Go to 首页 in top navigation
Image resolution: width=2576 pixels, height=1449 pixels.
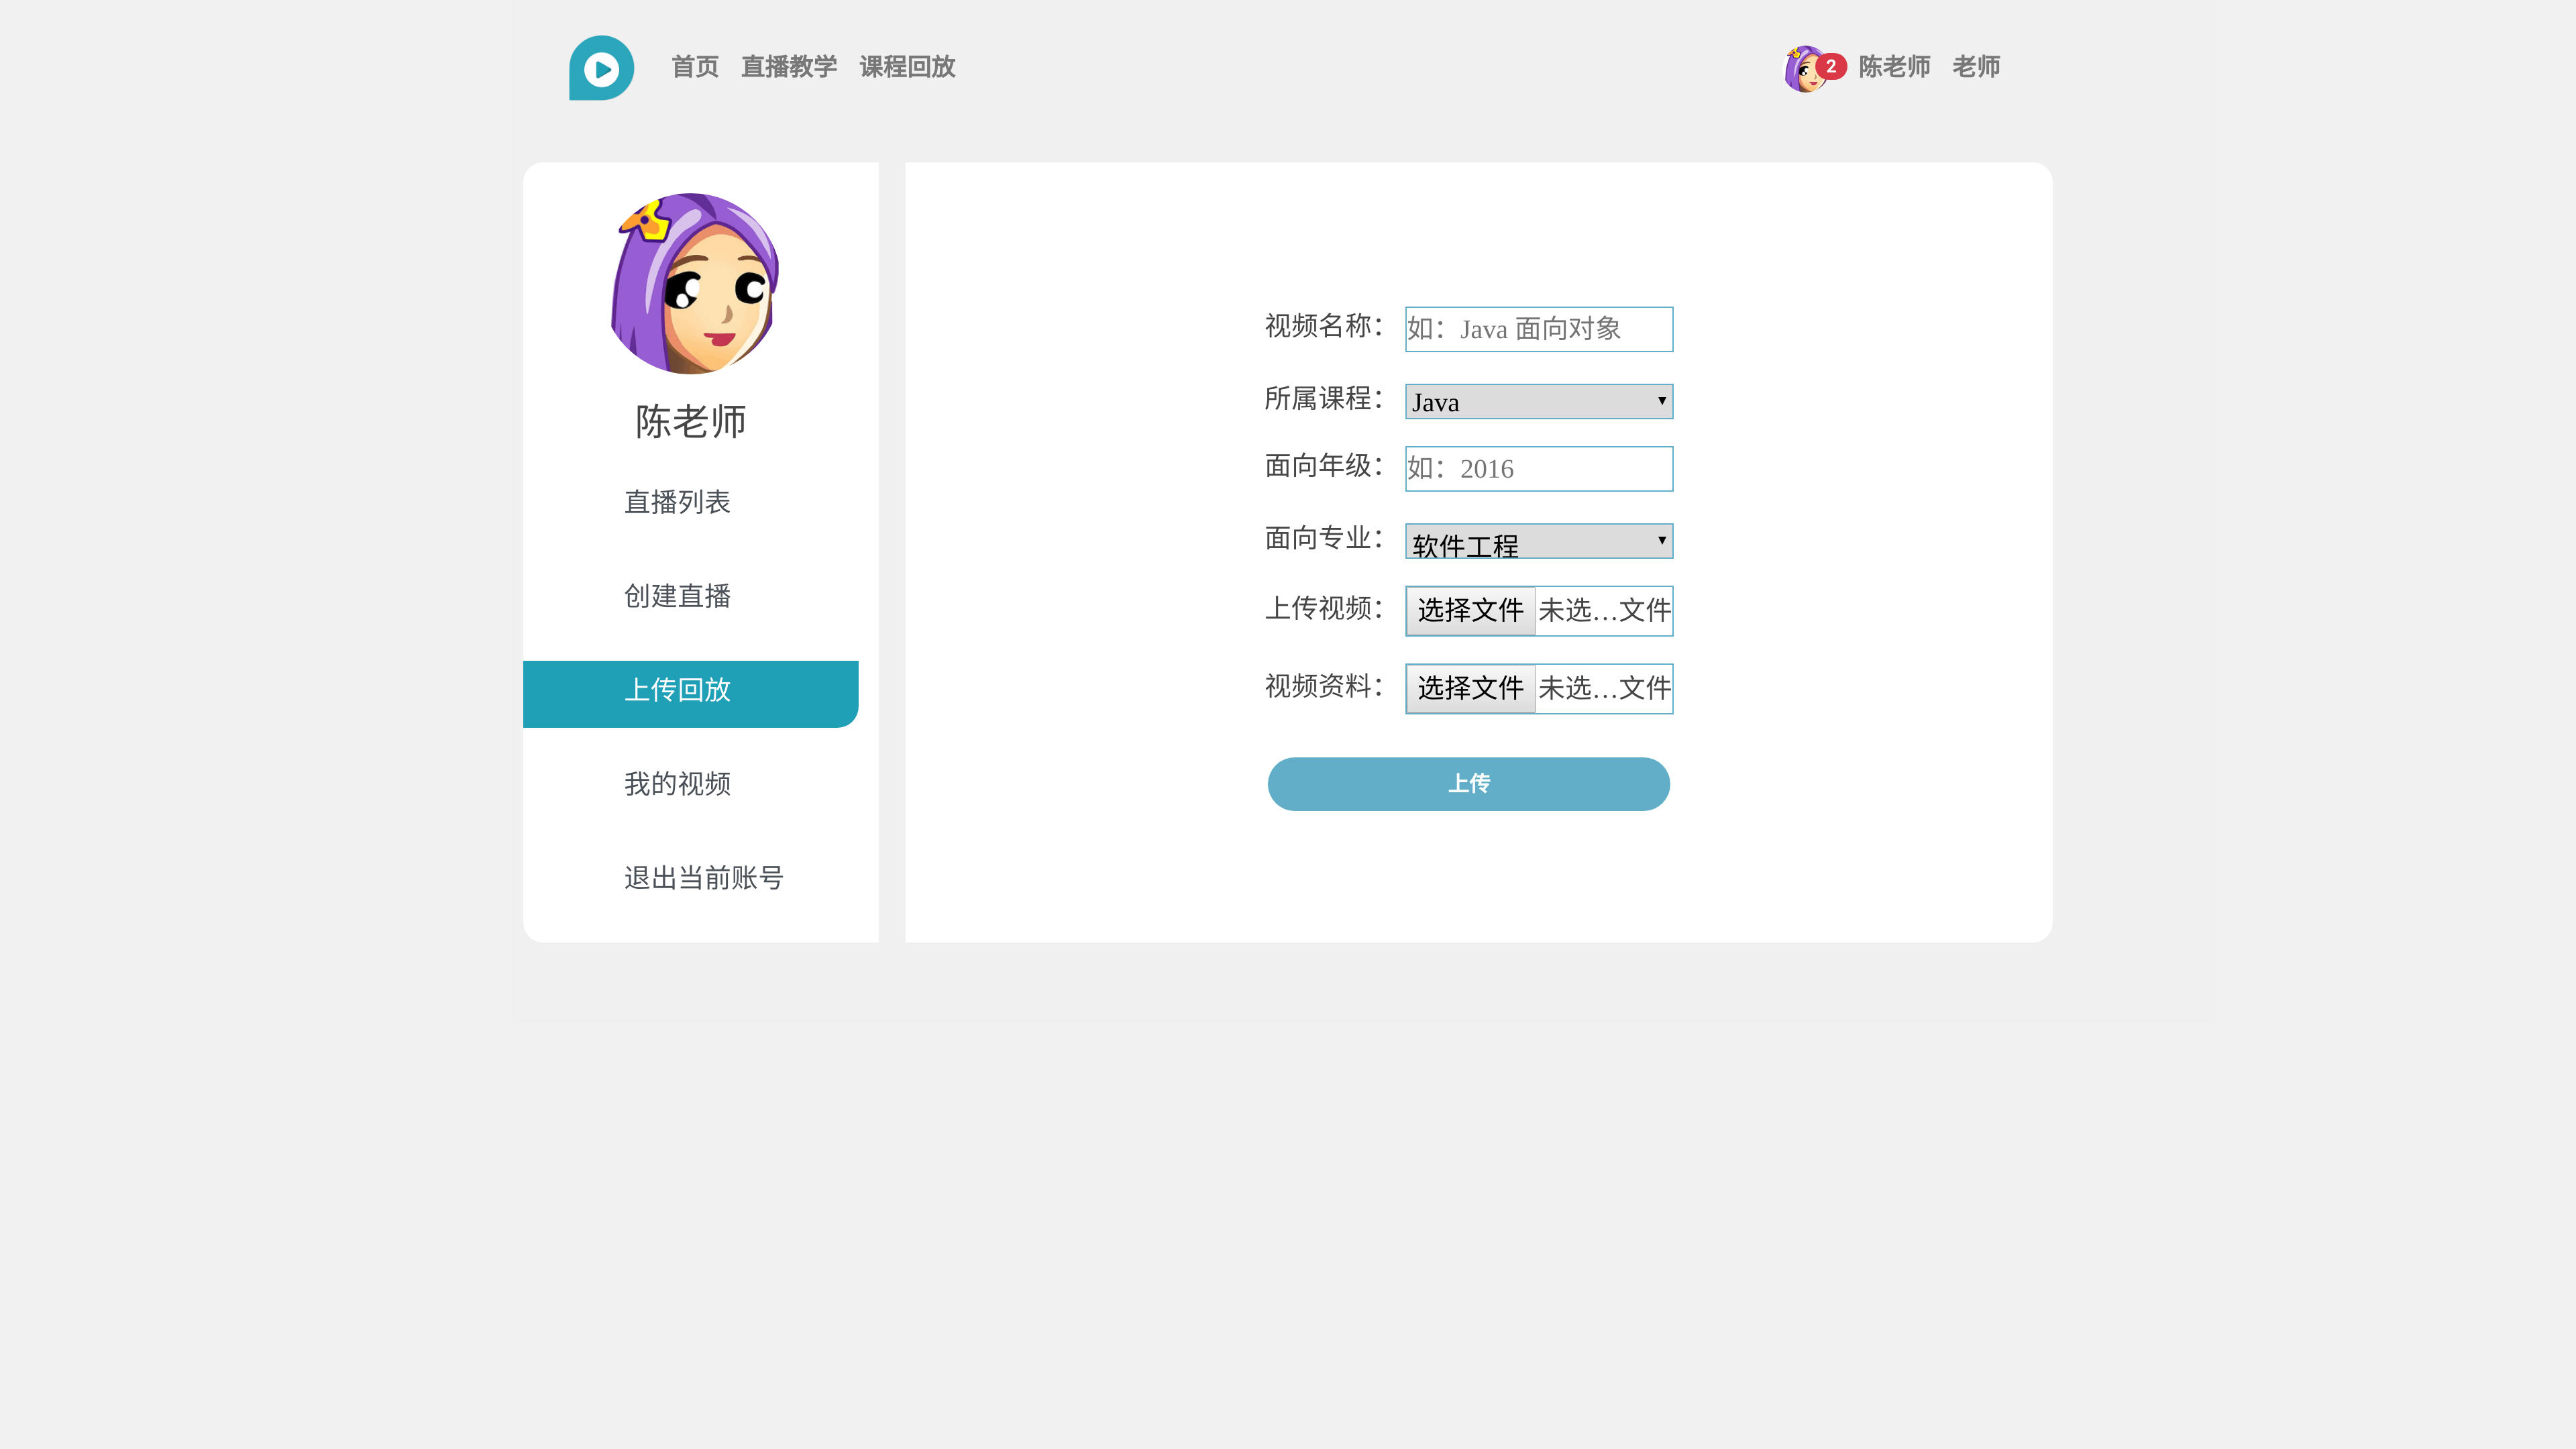pos(695,67)
